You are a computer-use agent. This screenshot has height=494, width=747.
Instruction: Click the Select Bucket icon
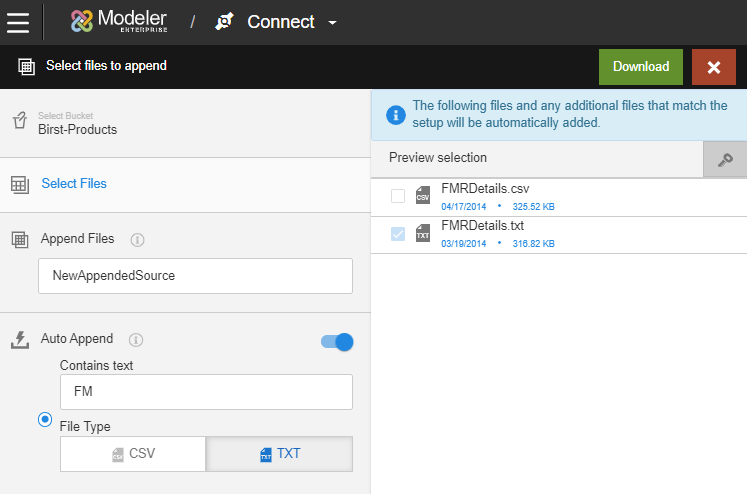(x=18, y=122)
